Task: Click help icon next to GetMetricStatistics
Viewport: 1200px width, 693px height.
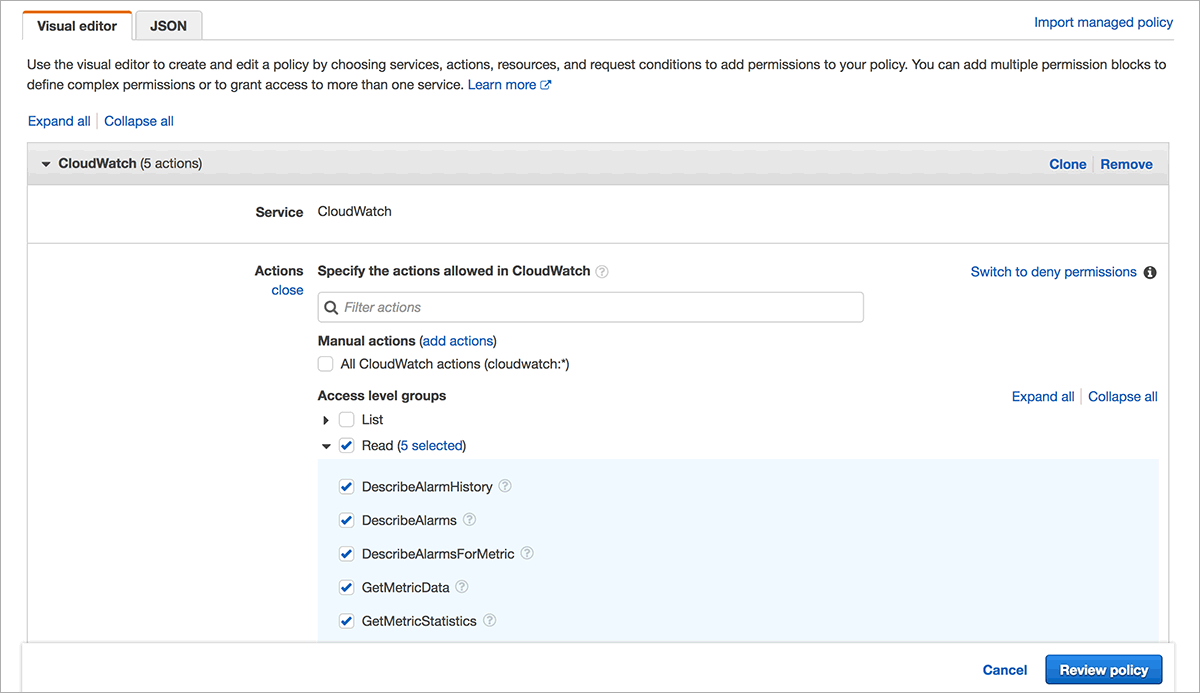Action: click(x=489, y=621)
